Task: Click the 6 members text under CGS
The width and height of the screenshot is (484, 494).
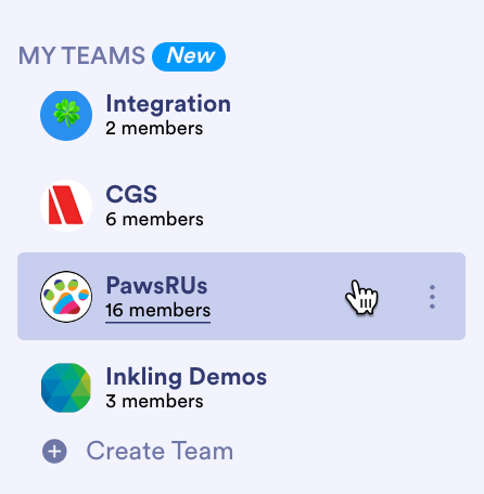Action: (154, 220)
